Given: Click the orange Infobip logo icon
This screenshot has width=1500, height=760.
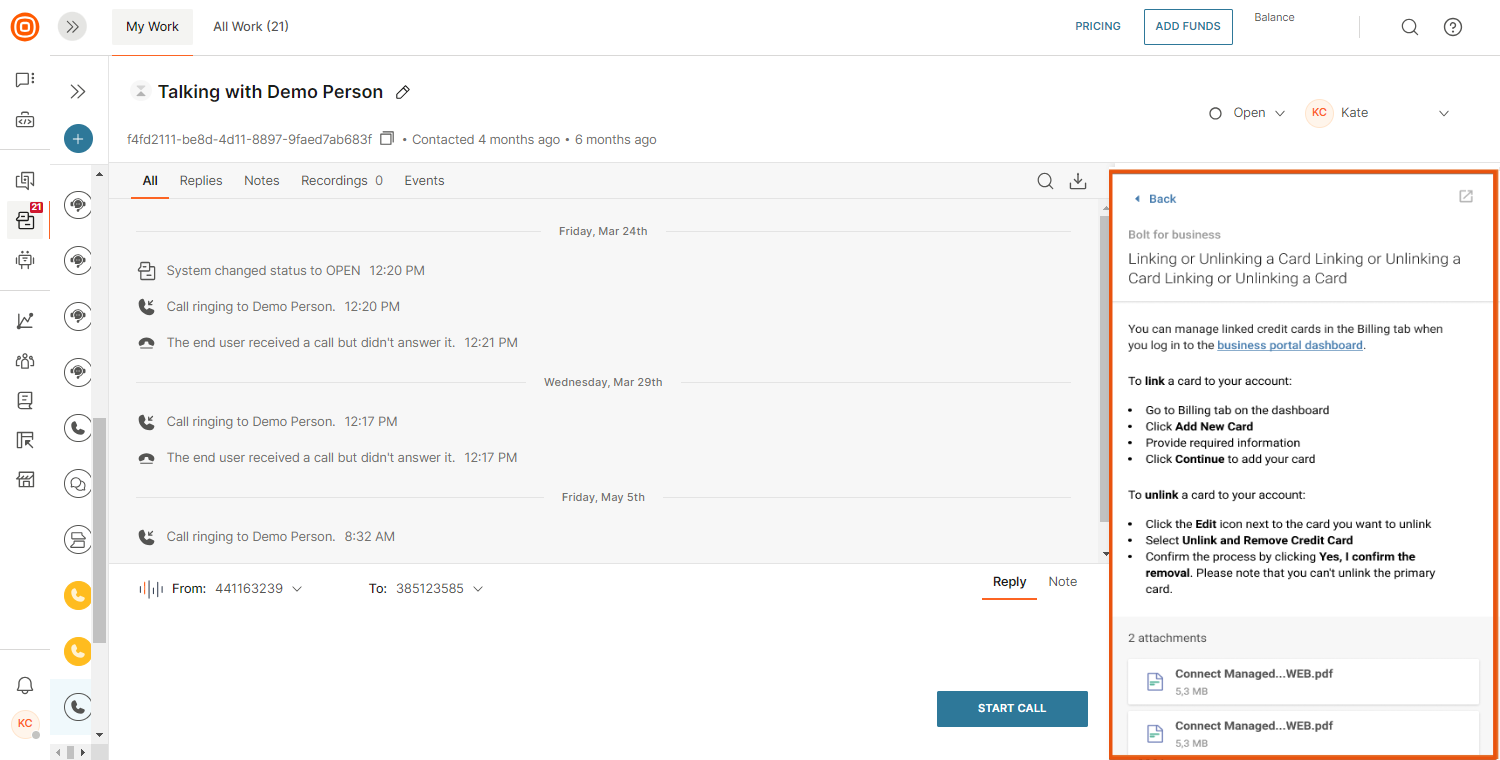Looking at the screenshot, I should (25, 27).
